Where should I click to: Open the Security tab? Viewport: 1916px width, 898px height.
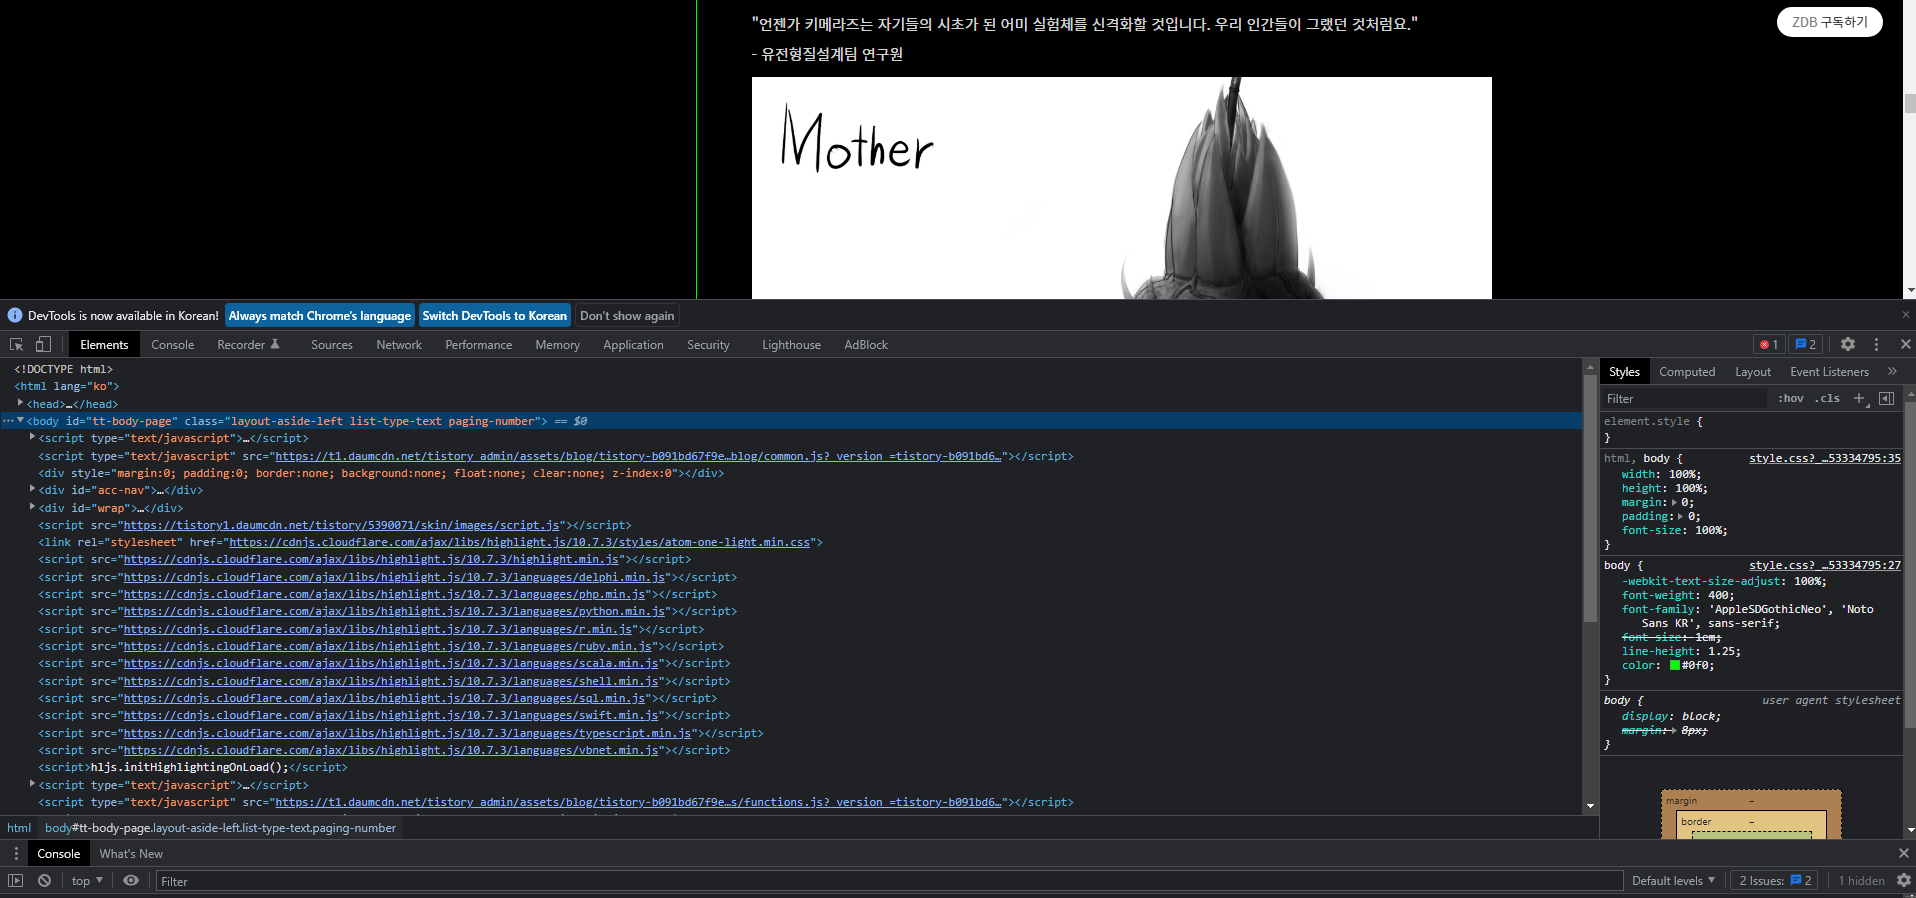708,344
